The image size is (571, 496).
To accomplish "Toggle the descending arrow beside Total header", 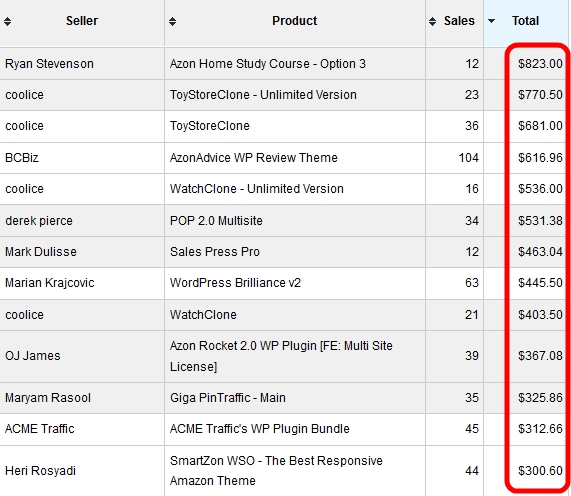I will pos(491,21).
